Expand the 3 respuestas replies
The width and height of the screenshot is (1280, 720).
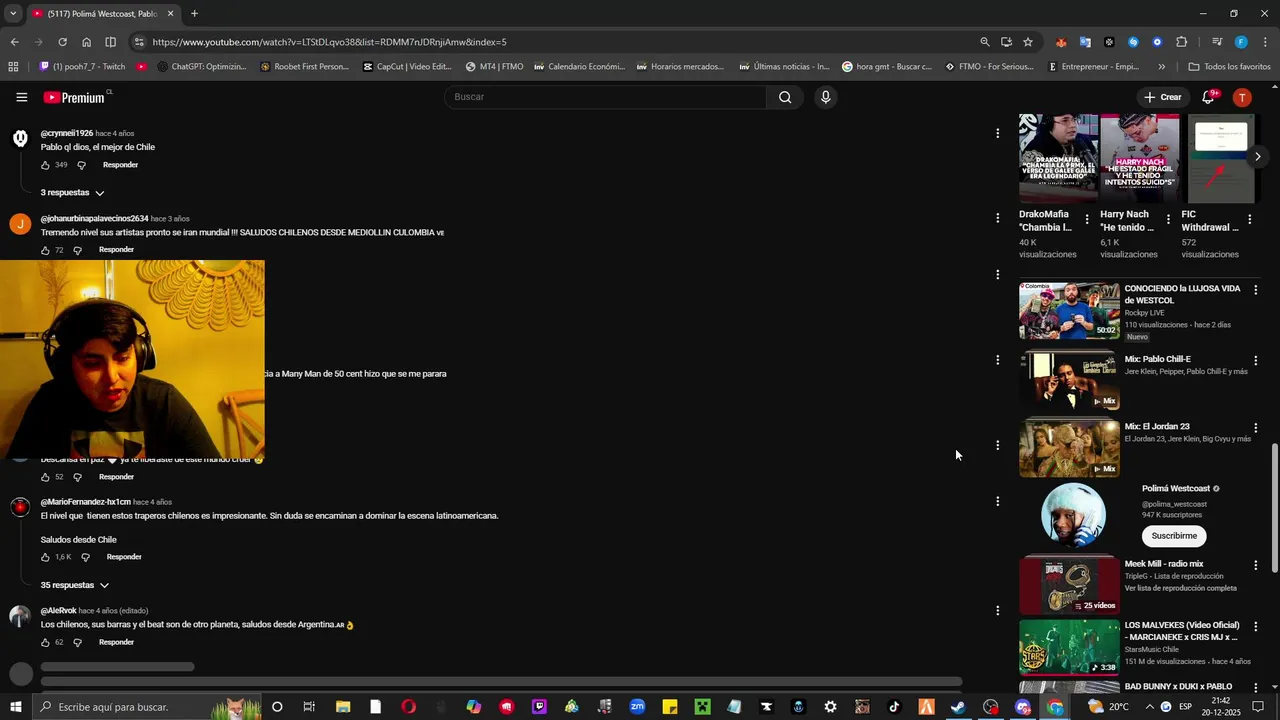72,192
